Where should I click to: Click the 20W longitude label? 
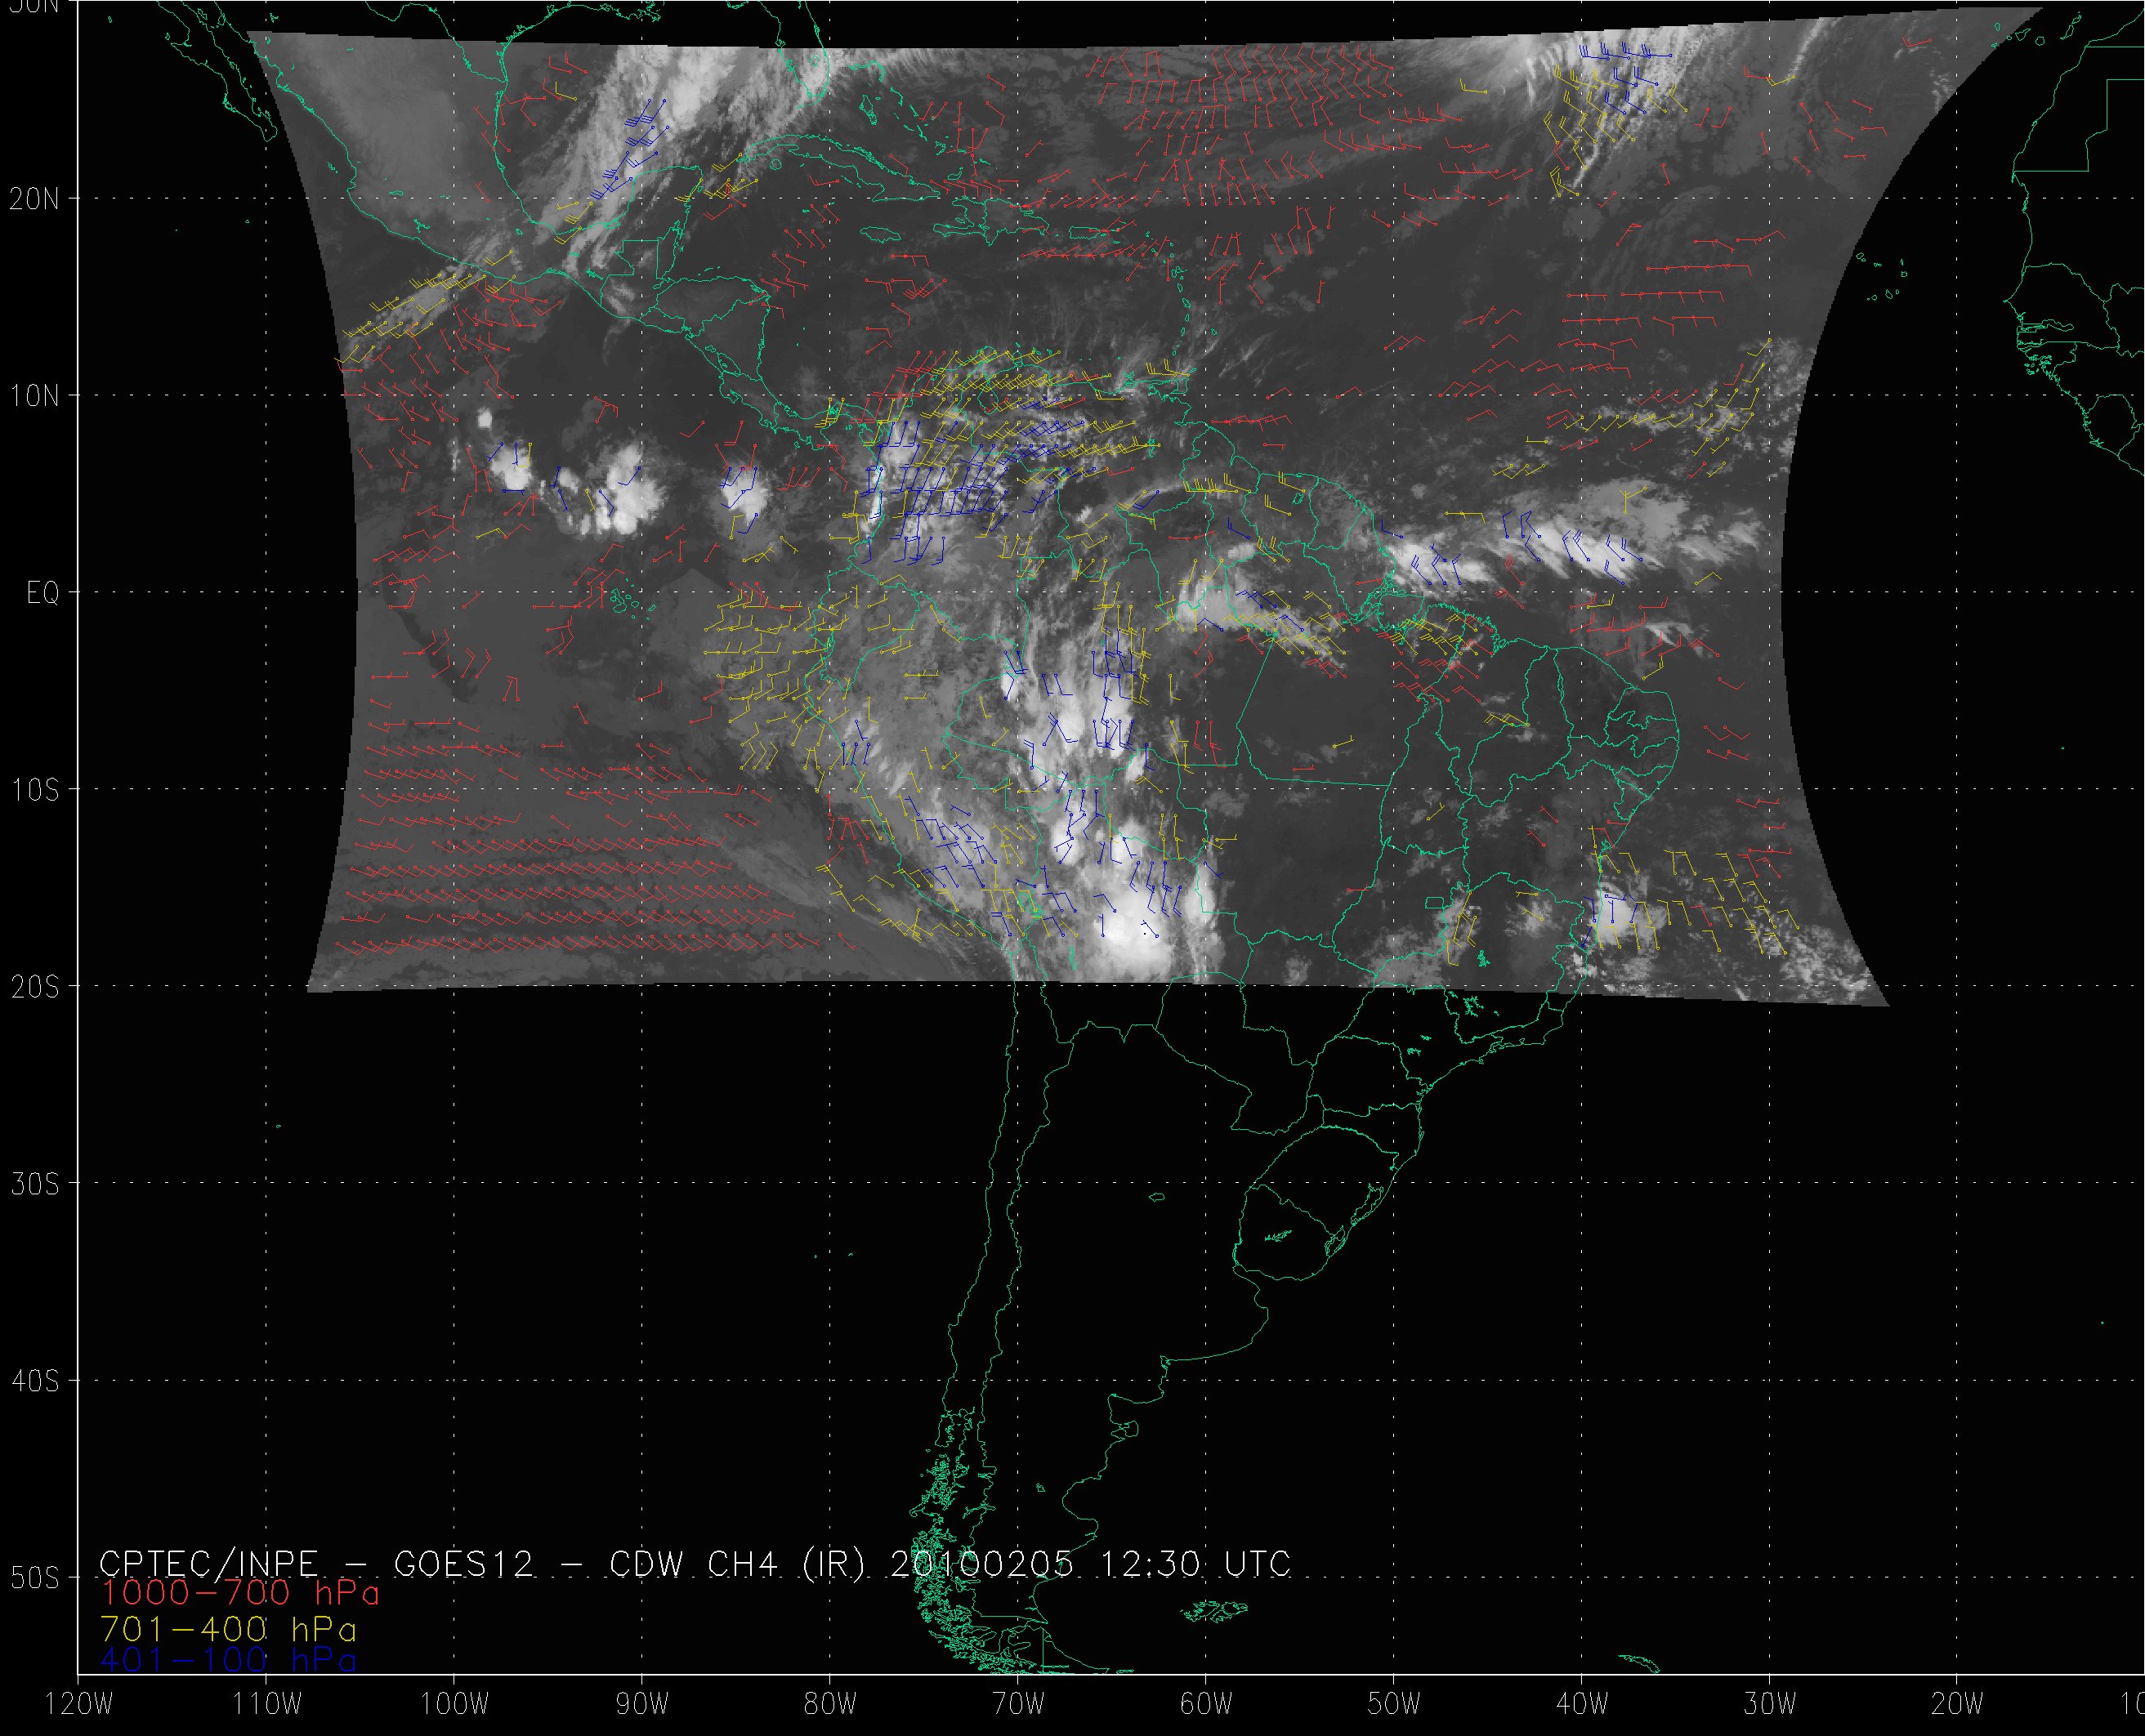click(x=1957, y=1705)
